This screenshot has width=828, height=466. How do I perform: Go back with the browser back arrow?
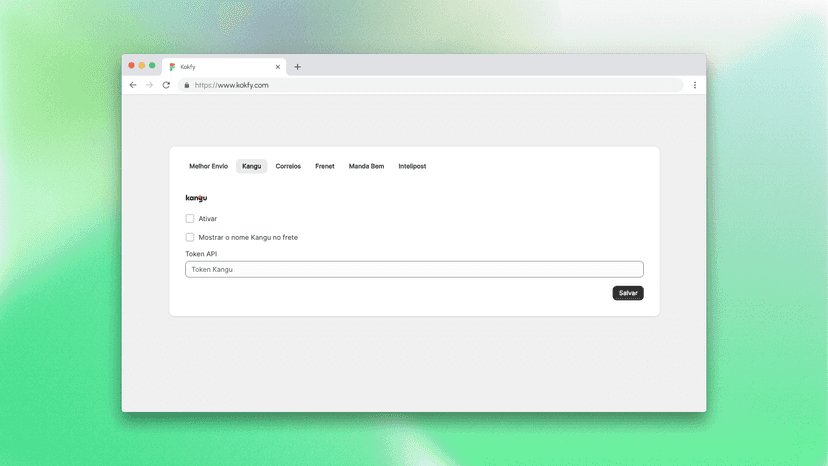tap(133, 85)
